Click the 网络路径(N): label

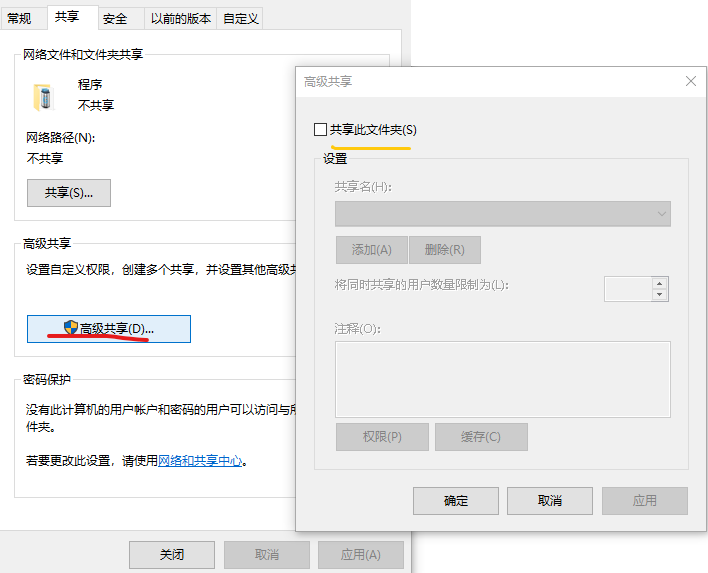pyautogui.click(x=61, y=137)
